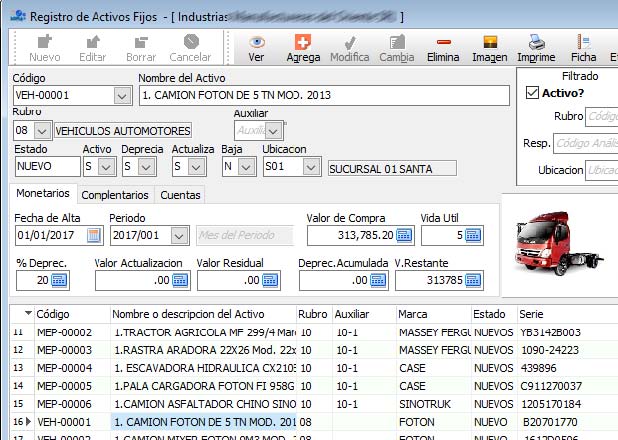Switch to the Cuentas tab

[x=180, y=195]
